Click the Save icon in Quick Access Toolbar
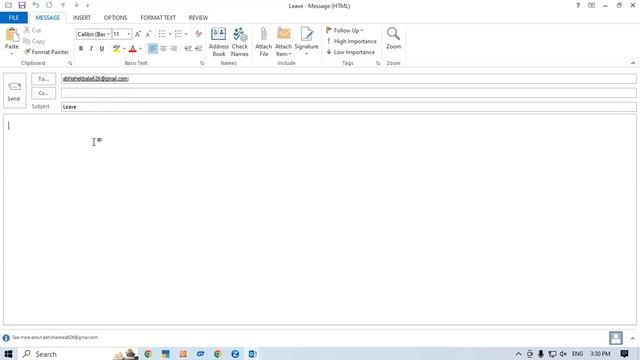This screenshot has width=640, height=360. pyautogui.click(x=22, y=5)
